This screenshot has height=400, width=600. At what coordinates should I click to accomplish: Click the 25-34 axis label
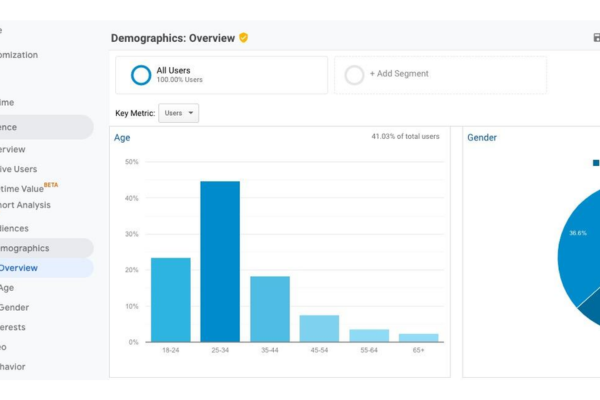[x=220, y=350]
